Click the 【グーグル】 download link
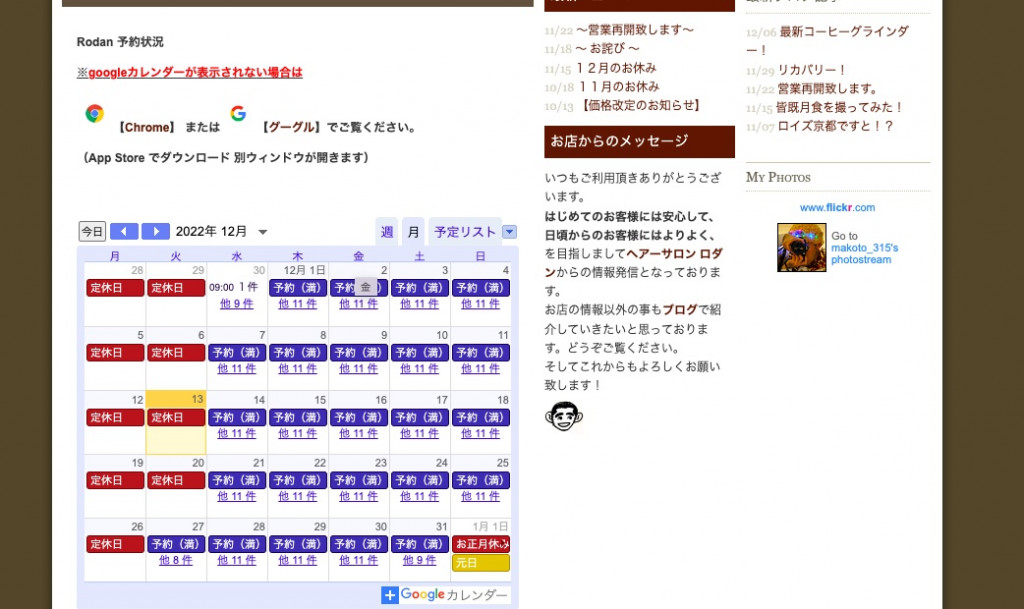1024x609 pixels. (291, 127)
